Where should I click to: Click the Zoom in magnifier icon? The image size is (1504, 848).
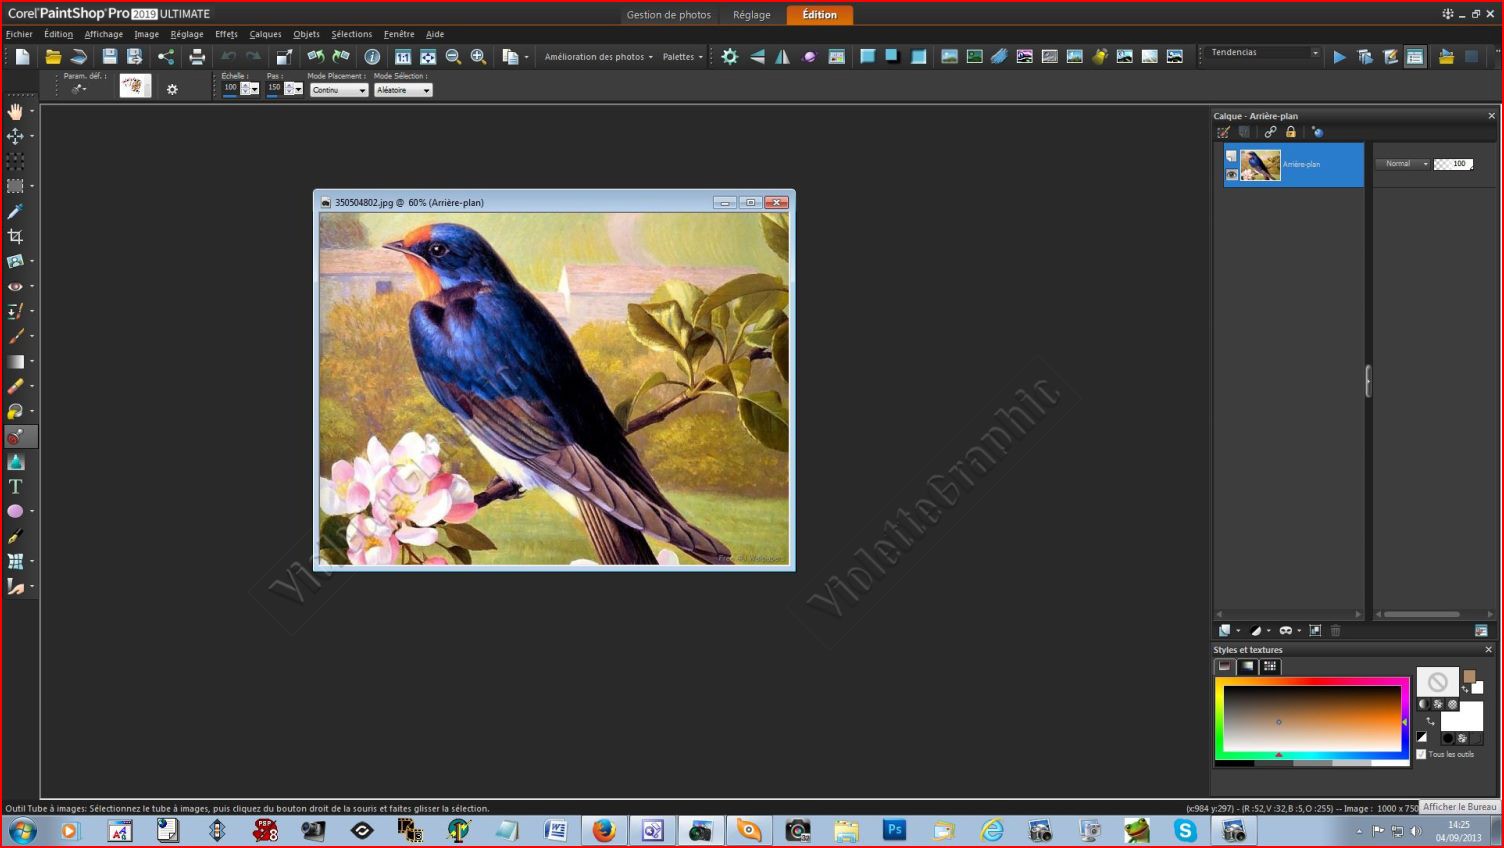click(478, 57)
